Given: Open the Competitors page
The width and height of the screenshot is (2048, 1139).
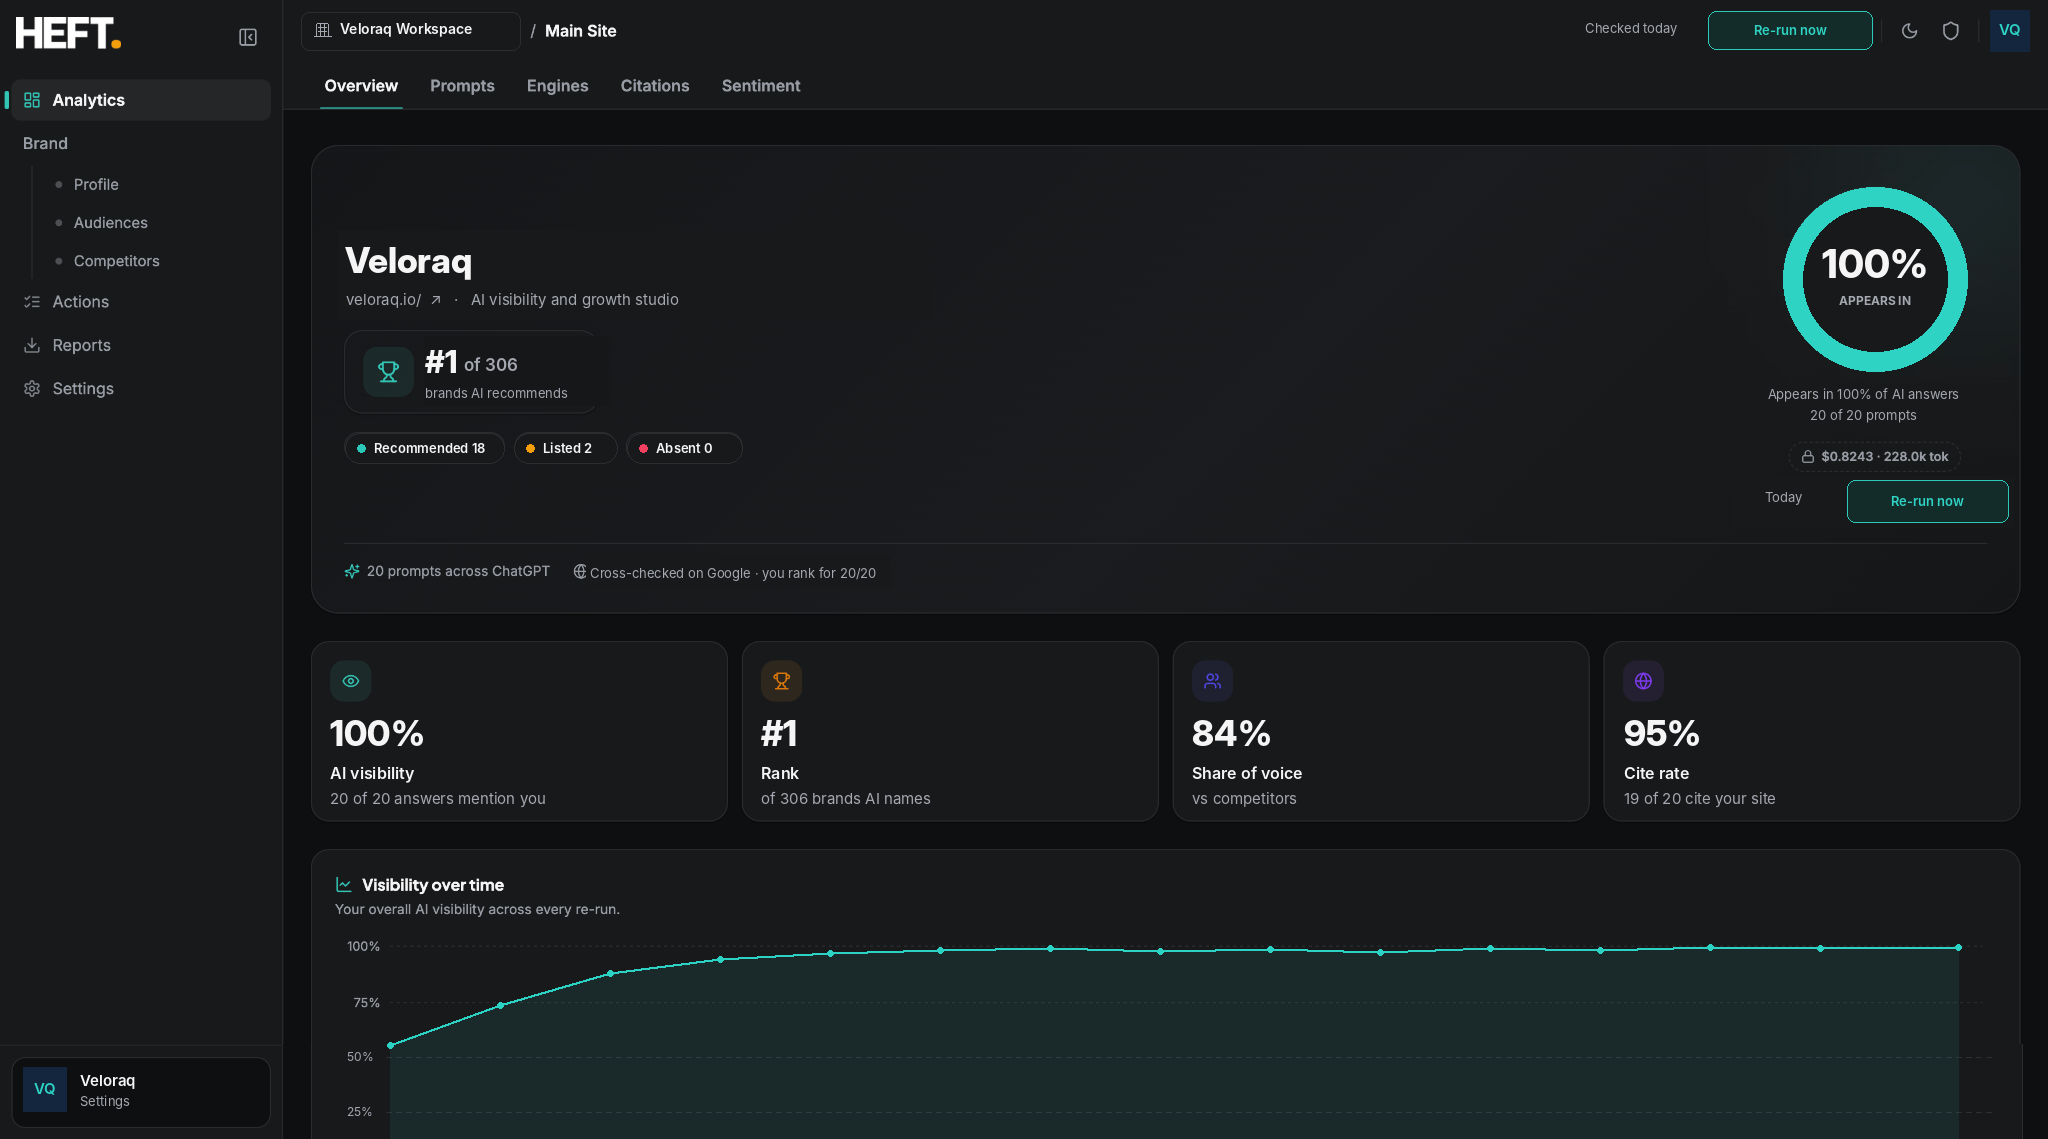Looking at the screenshot, I should [x=116, y=261].
